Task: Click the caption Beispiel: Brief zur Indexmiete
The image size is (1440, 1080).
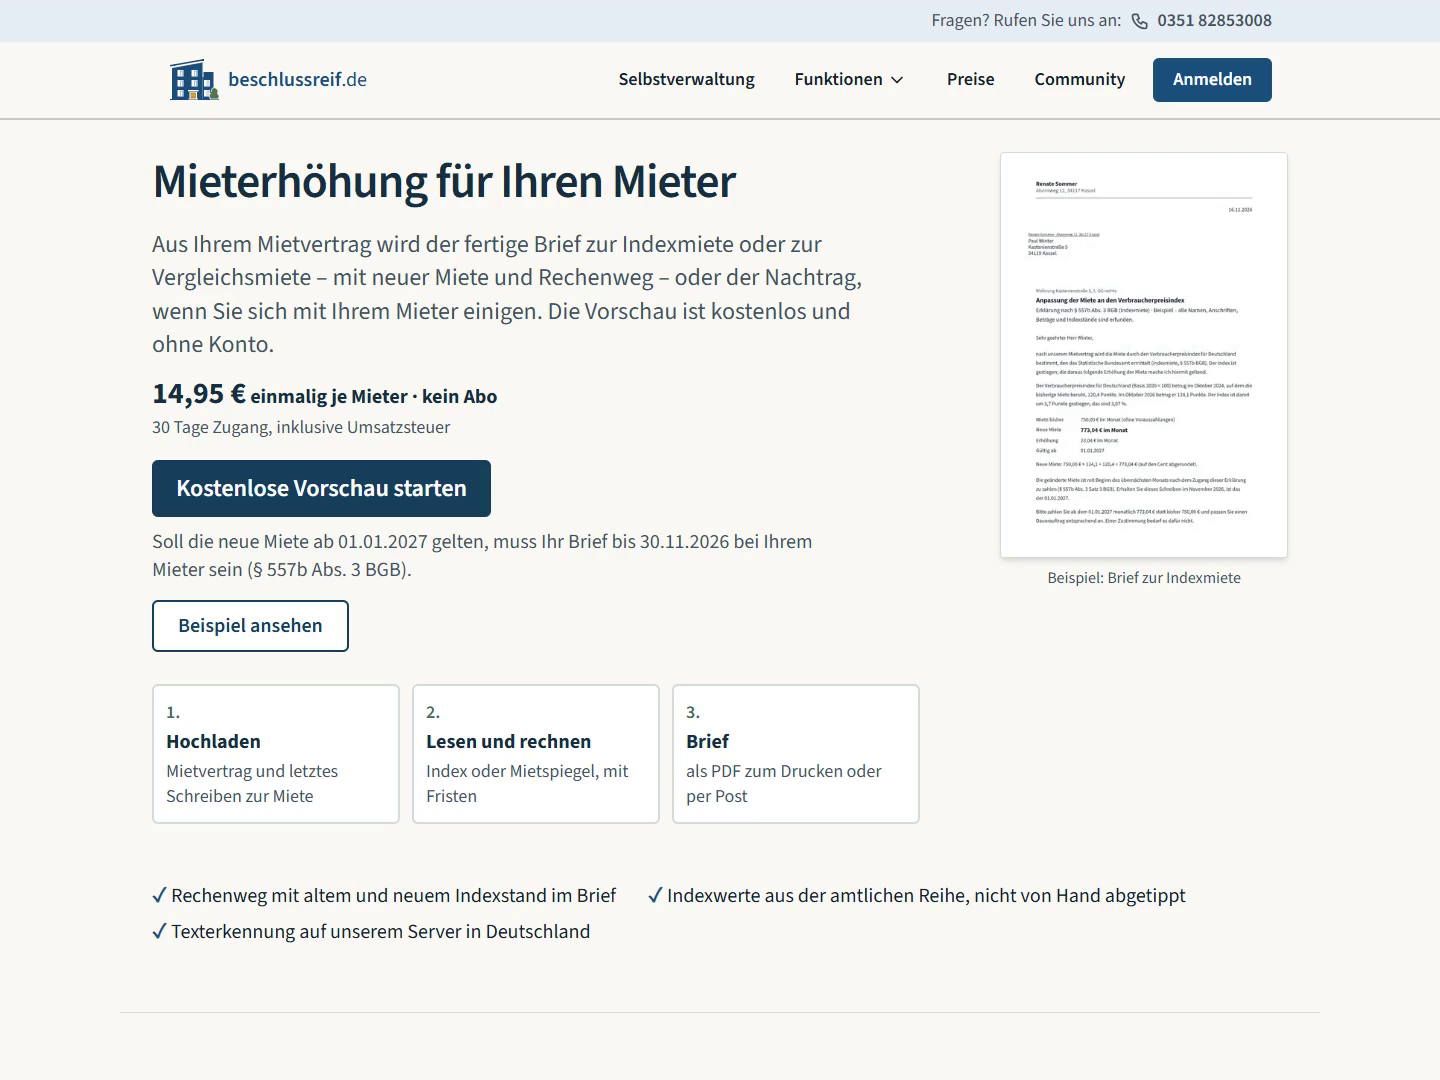Action: pos(1144,578)
